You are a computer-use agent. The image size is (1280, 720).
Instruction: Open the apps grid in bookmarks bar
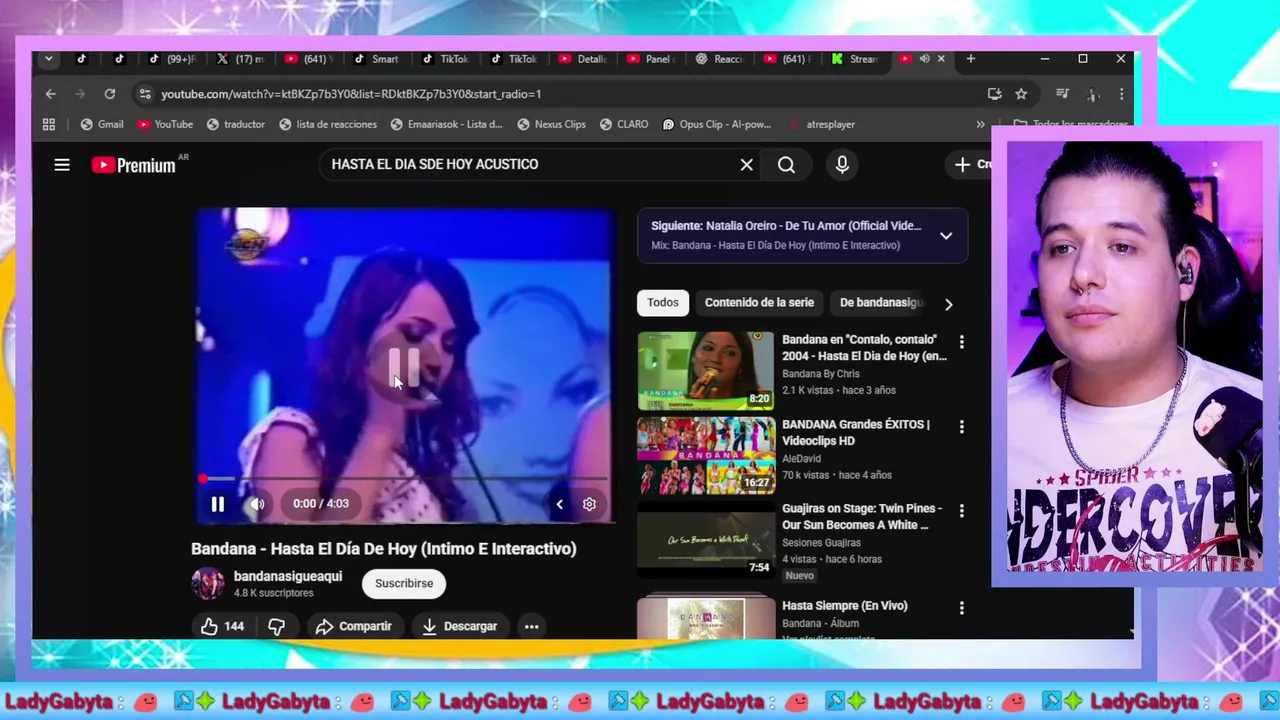pyautogui.click(x=49, y=125)
